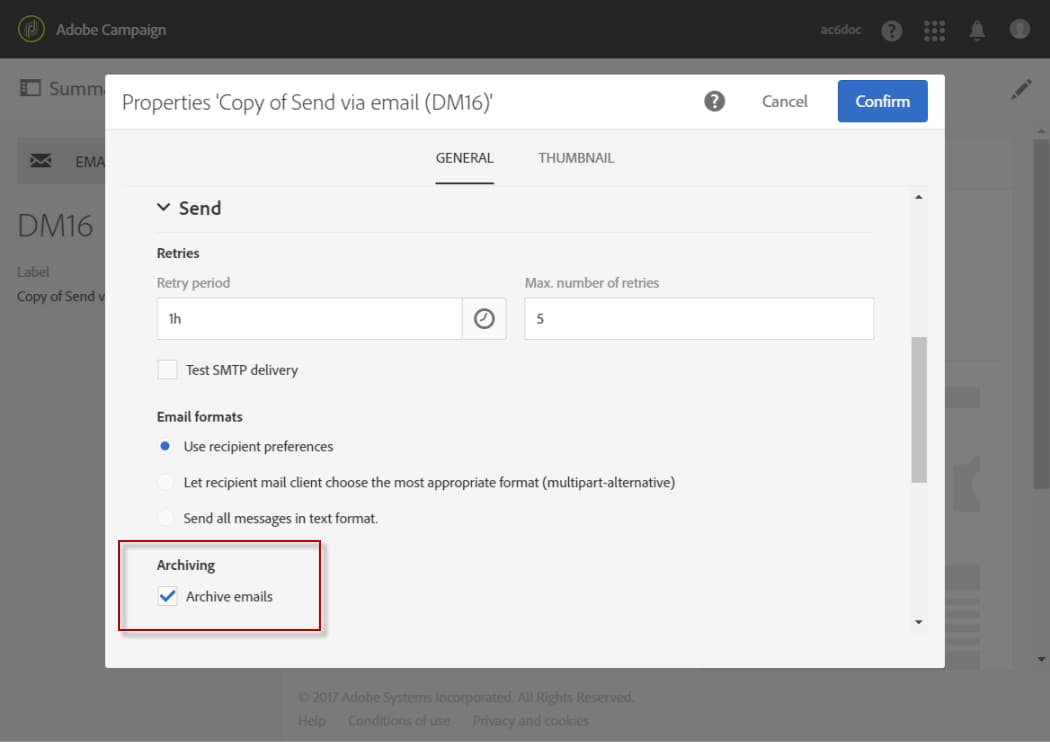Viewport: 1050px width, 742px height.
Task: Open contextual help in the Properties dialog
Action: [714, 101]
